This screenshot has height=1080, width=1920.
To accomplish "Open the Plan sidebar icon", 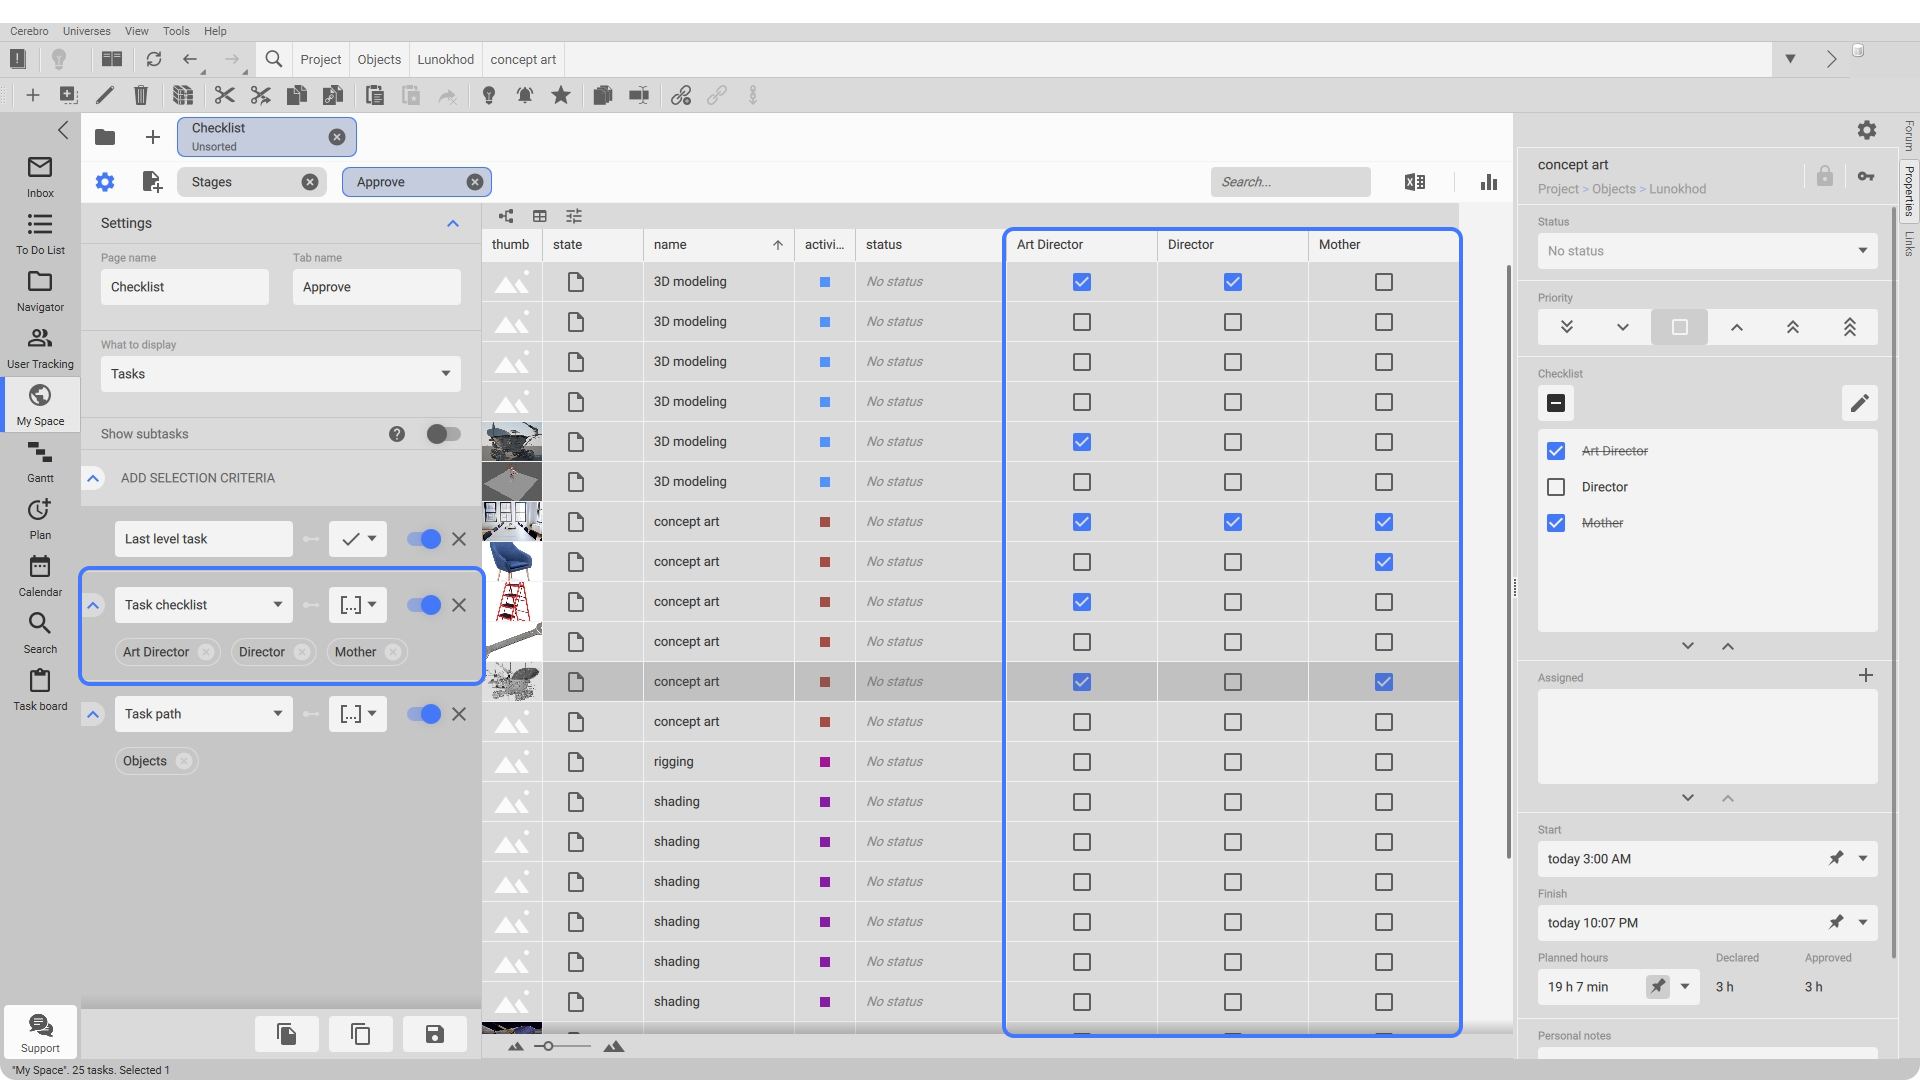I will click(x=40, y=518).
